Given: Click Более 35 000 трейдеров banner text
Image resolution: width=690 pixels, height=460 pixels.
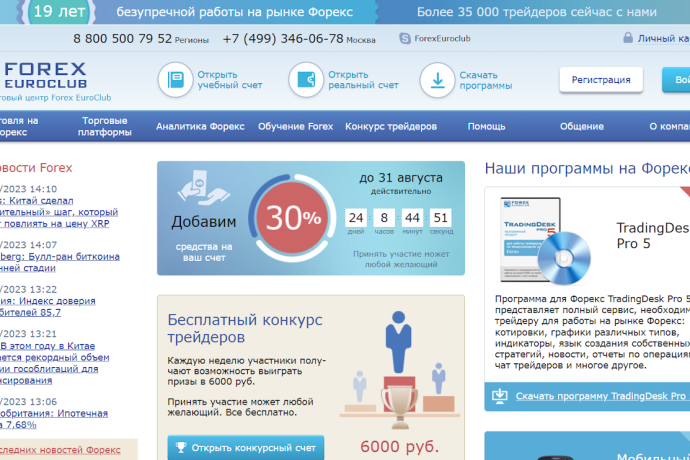Looking at the screenshot, I should tap(537, 12).
